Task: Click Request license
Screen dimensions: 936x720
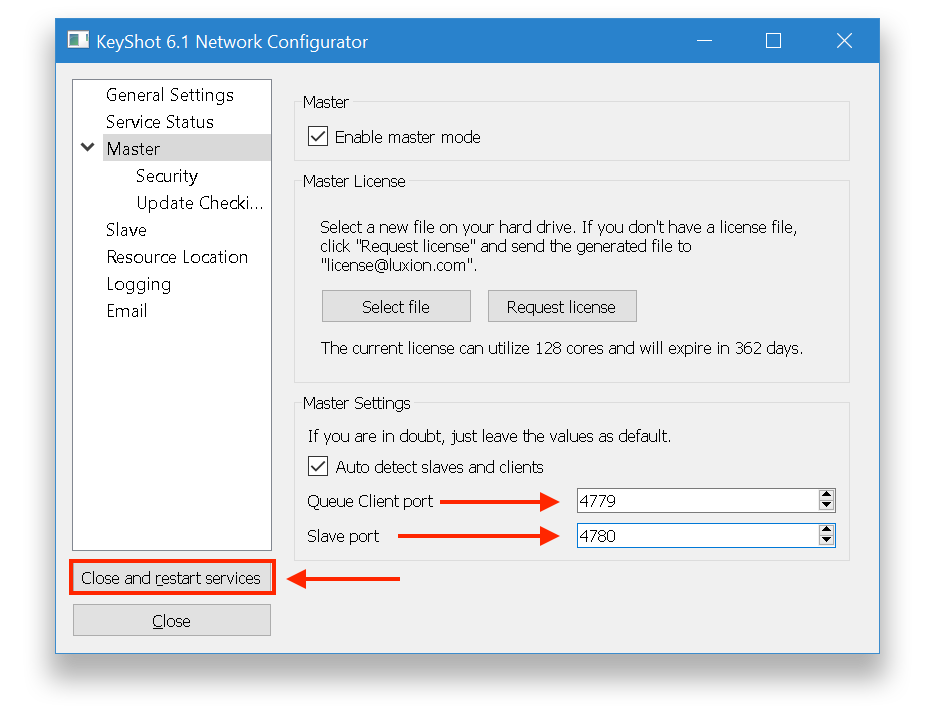Action: click(562, 305)
